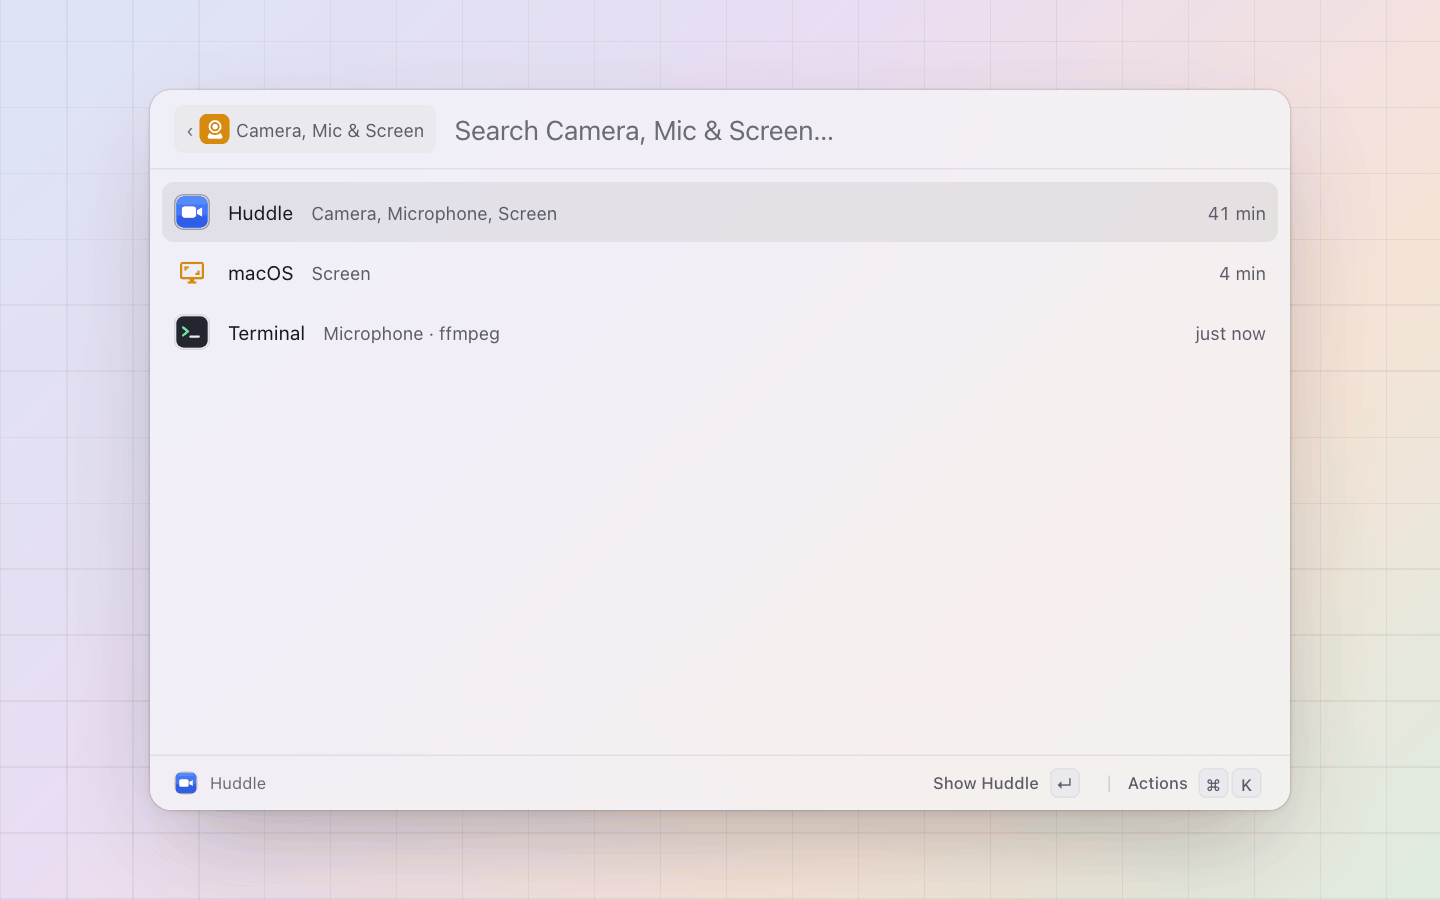Viewport: 1440px width, 900px height.
Task: Click the small Huddle icon in the footer
Action: (x=186, y=783)
